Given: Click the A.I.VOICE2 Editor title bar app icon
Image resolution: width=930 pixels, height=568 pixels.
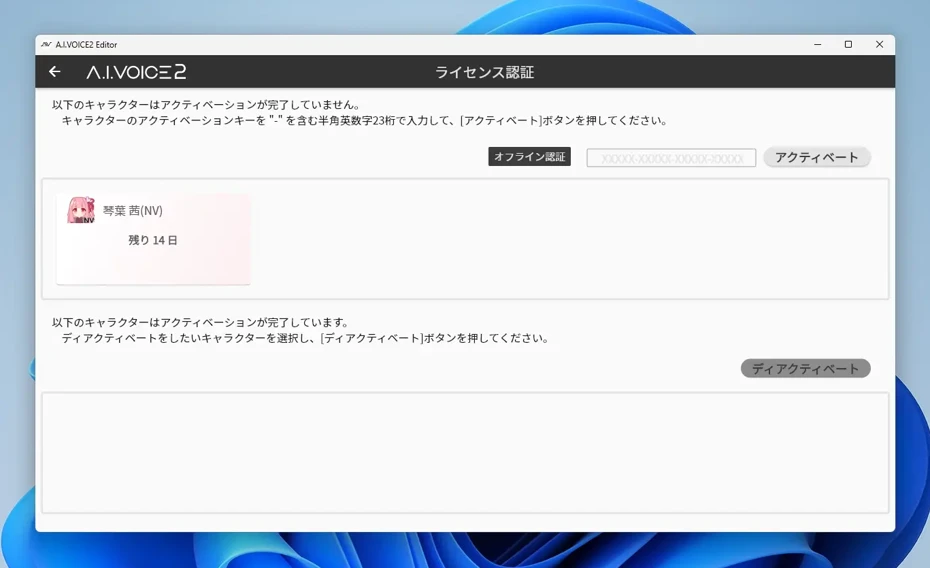Looking at the screenshot, I should (46, 44).
